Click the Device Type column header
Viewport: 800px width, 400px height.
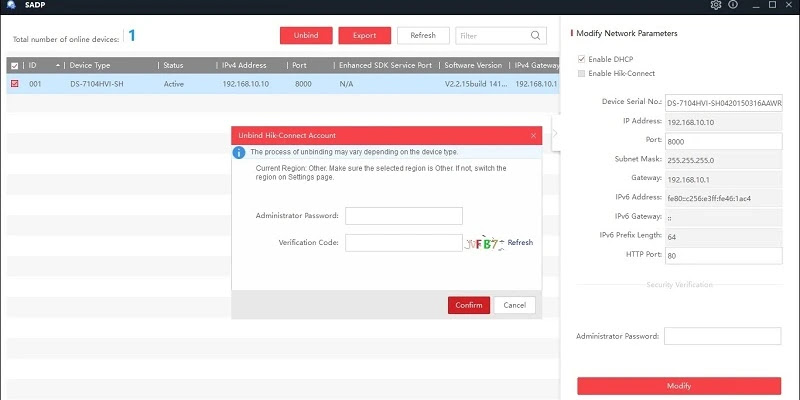tap(89, 65)
